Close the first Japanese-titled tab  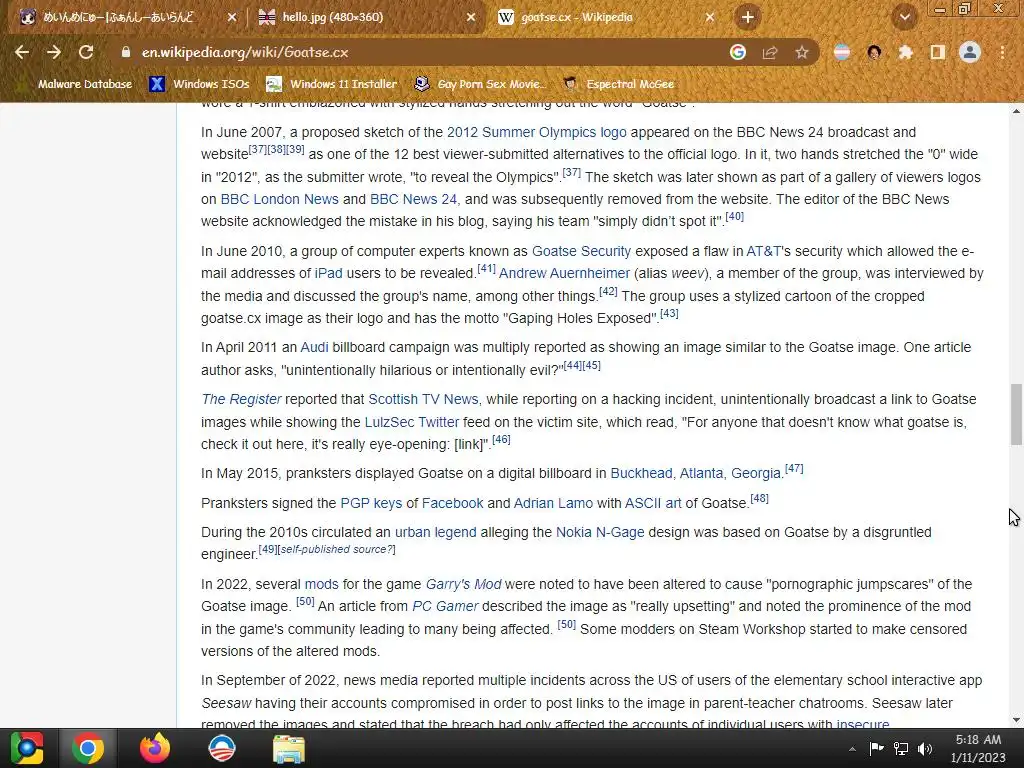point(232,17)
